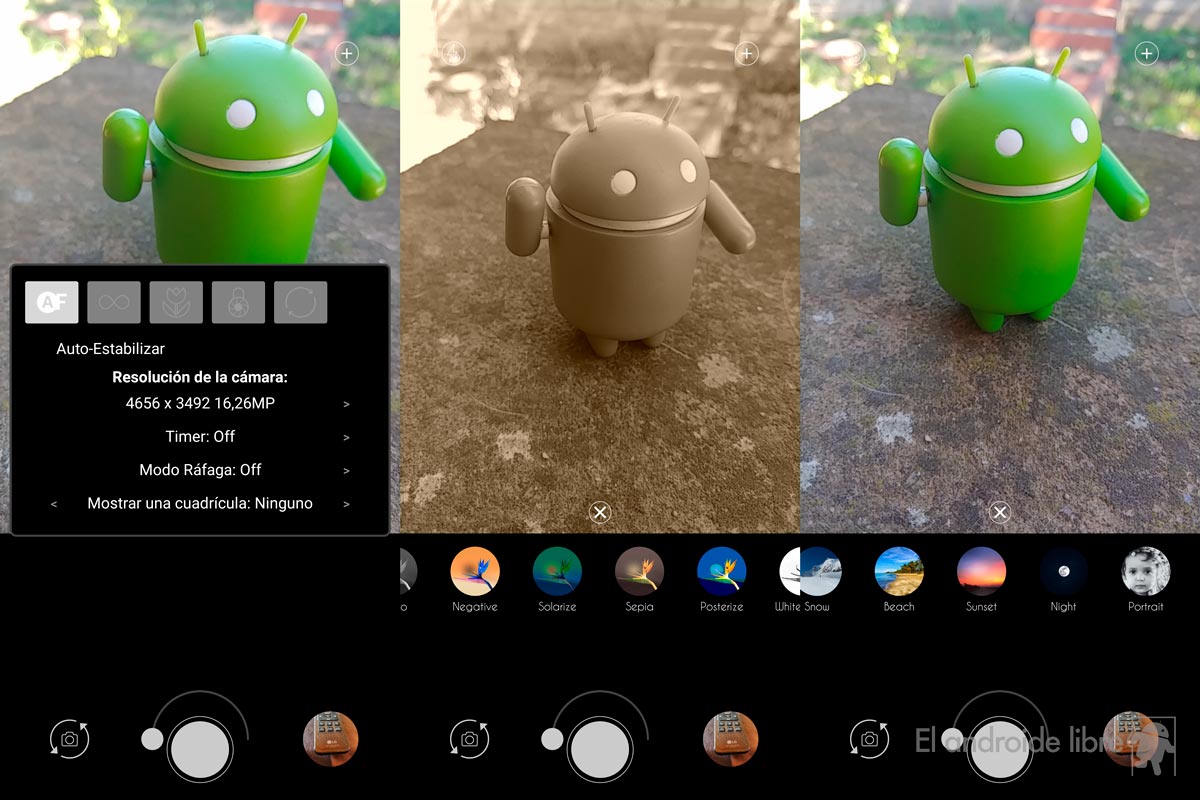This screenshot has height=800, width=1200.
Task: Toggle the Auto-Estabilizar option
Action: 110,349
